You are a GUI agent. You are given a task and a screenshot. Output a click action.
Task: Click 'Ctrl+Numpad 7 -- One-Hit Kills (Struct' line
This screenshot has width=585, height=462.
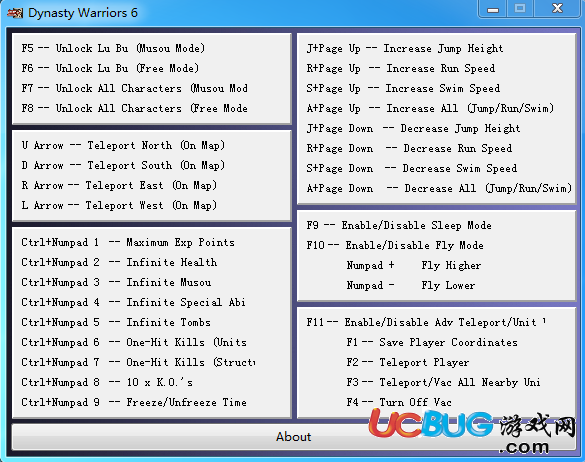pos(138,362)
